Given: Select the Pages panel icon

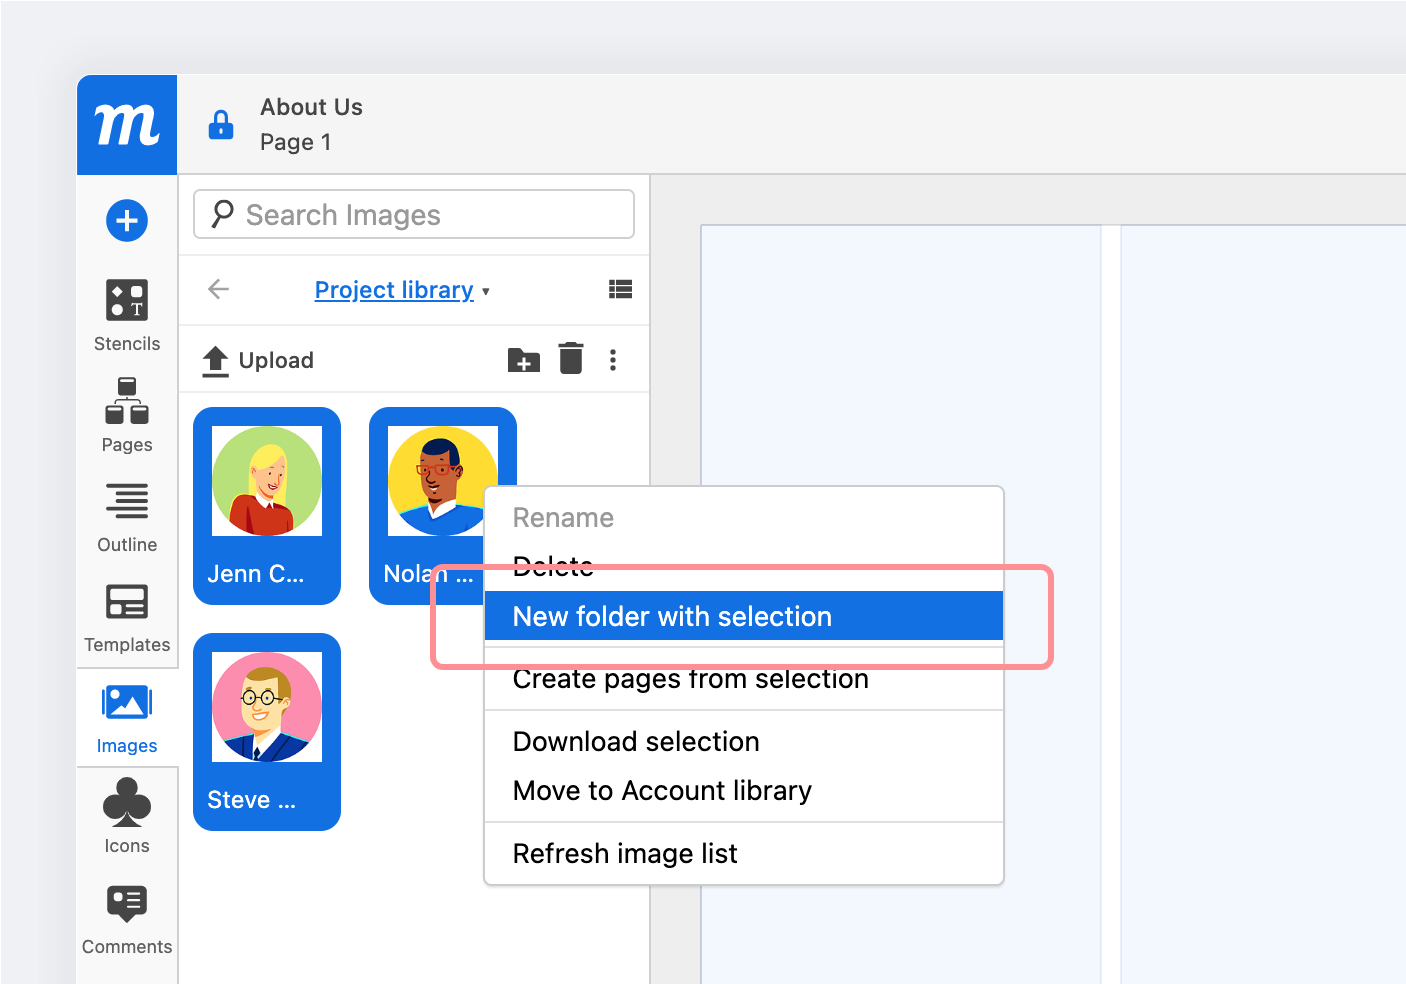Looking at the screenshot, I should click(126, 415).
